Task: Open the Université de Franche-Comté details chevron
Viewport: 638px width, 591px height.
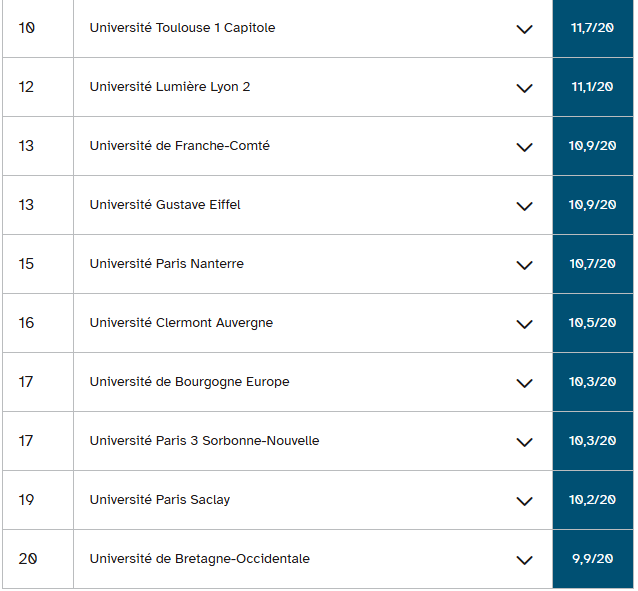Action: pos(524,147)
